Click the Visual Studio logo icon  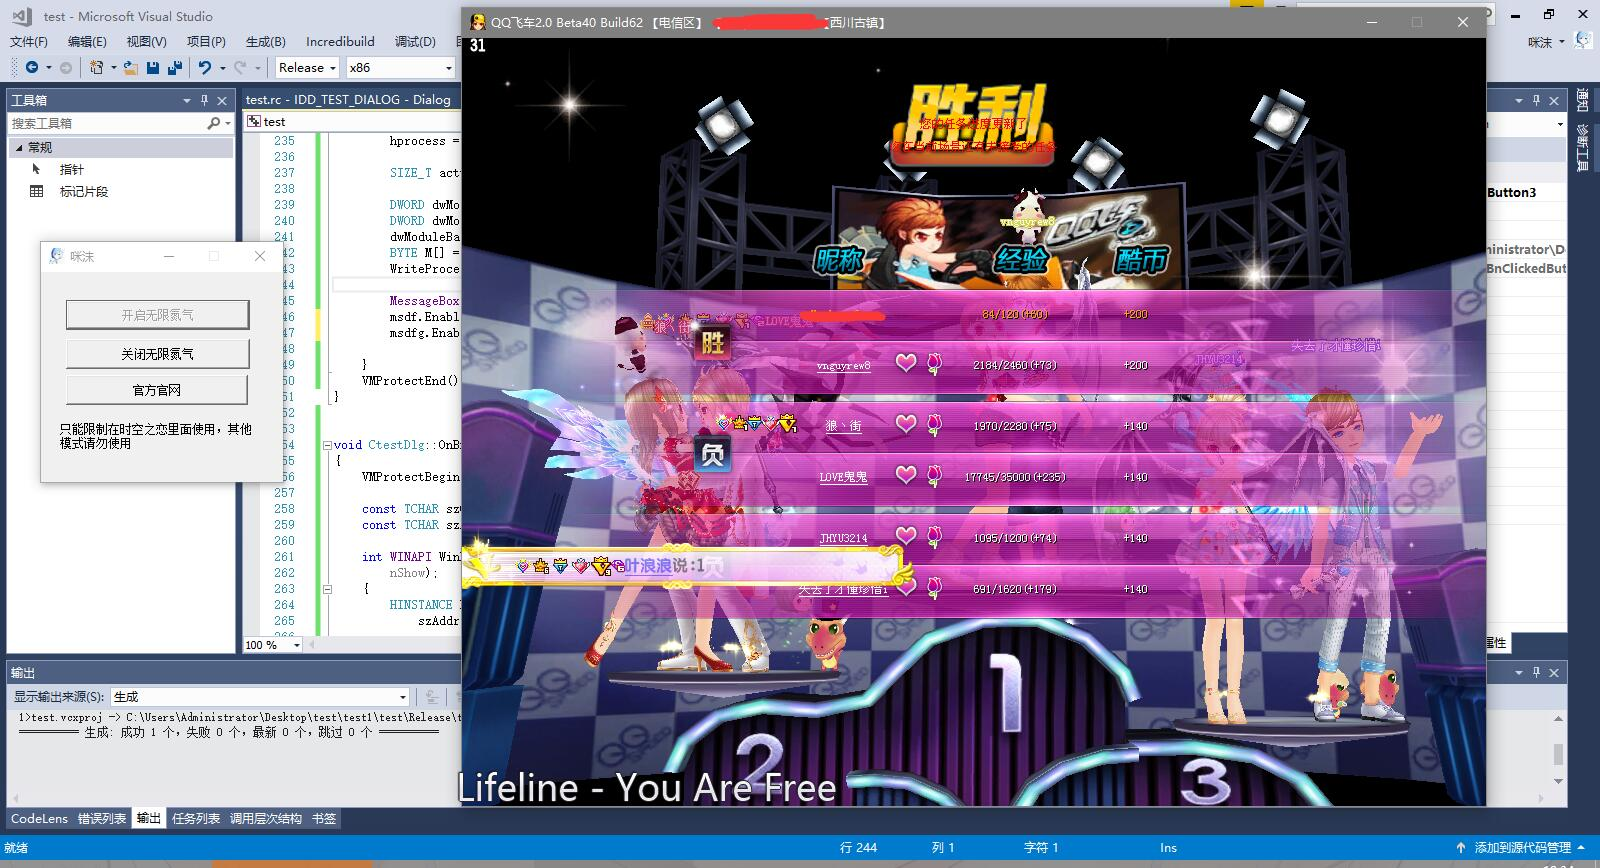[21, 16]
